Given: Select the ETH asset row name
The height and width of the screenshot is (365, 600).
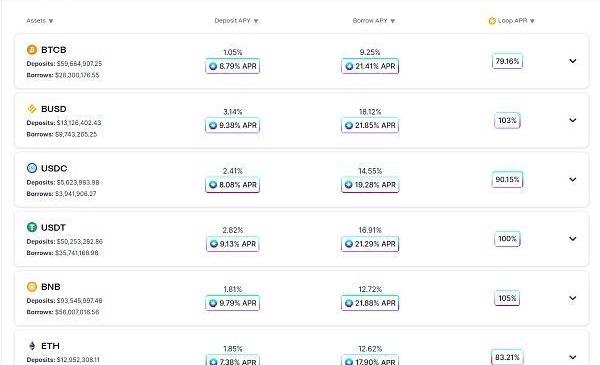Looking at the screenshot, I should coord(50,346).
